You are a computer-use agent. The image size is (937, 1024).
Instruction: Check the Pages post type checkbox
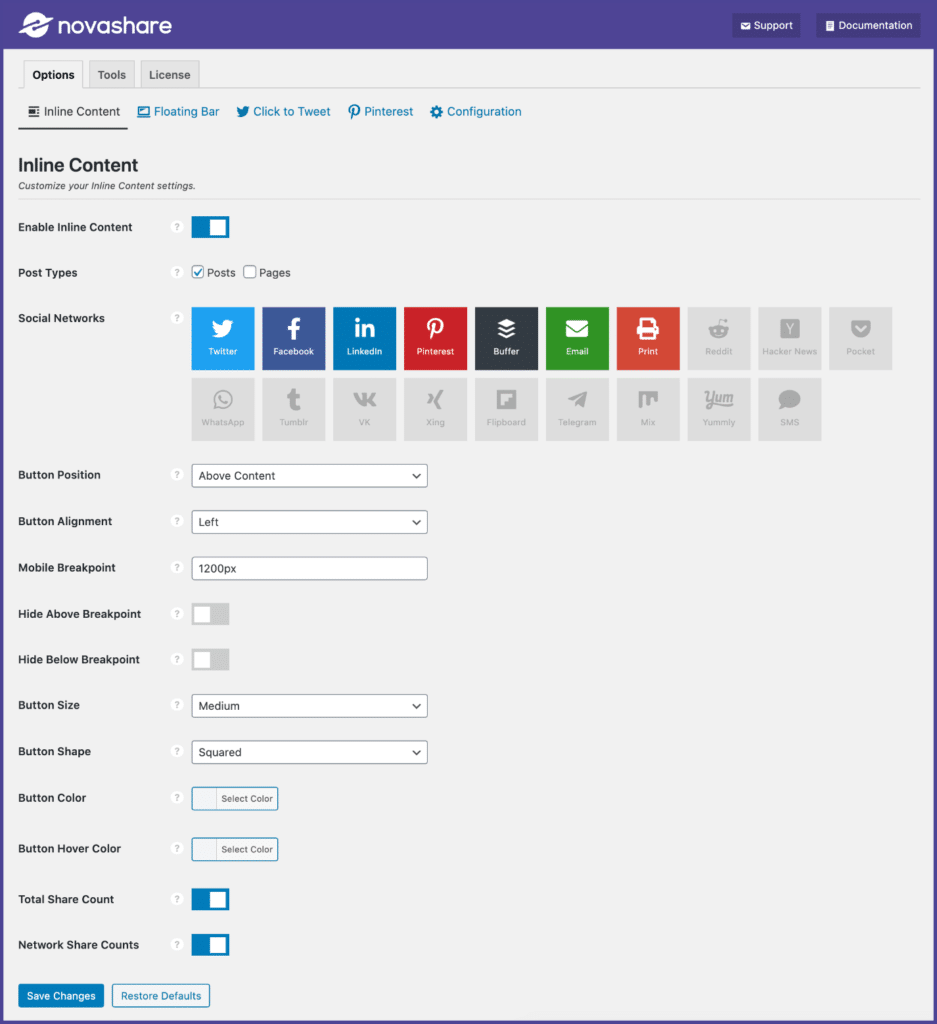point(250,272)
